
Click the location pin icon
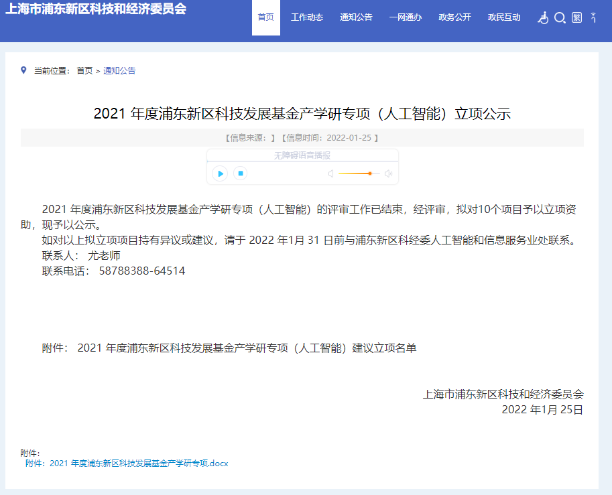[x=23, y=70]
